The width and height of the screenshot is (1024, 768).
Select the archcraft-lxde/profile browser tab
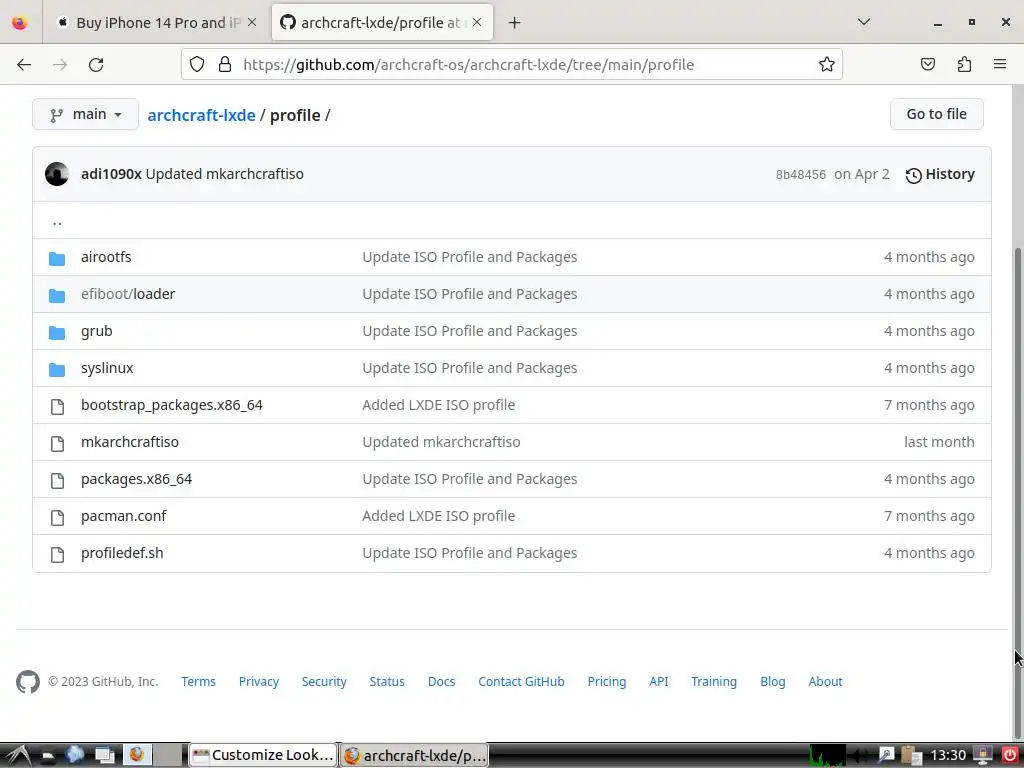(382, 22)
